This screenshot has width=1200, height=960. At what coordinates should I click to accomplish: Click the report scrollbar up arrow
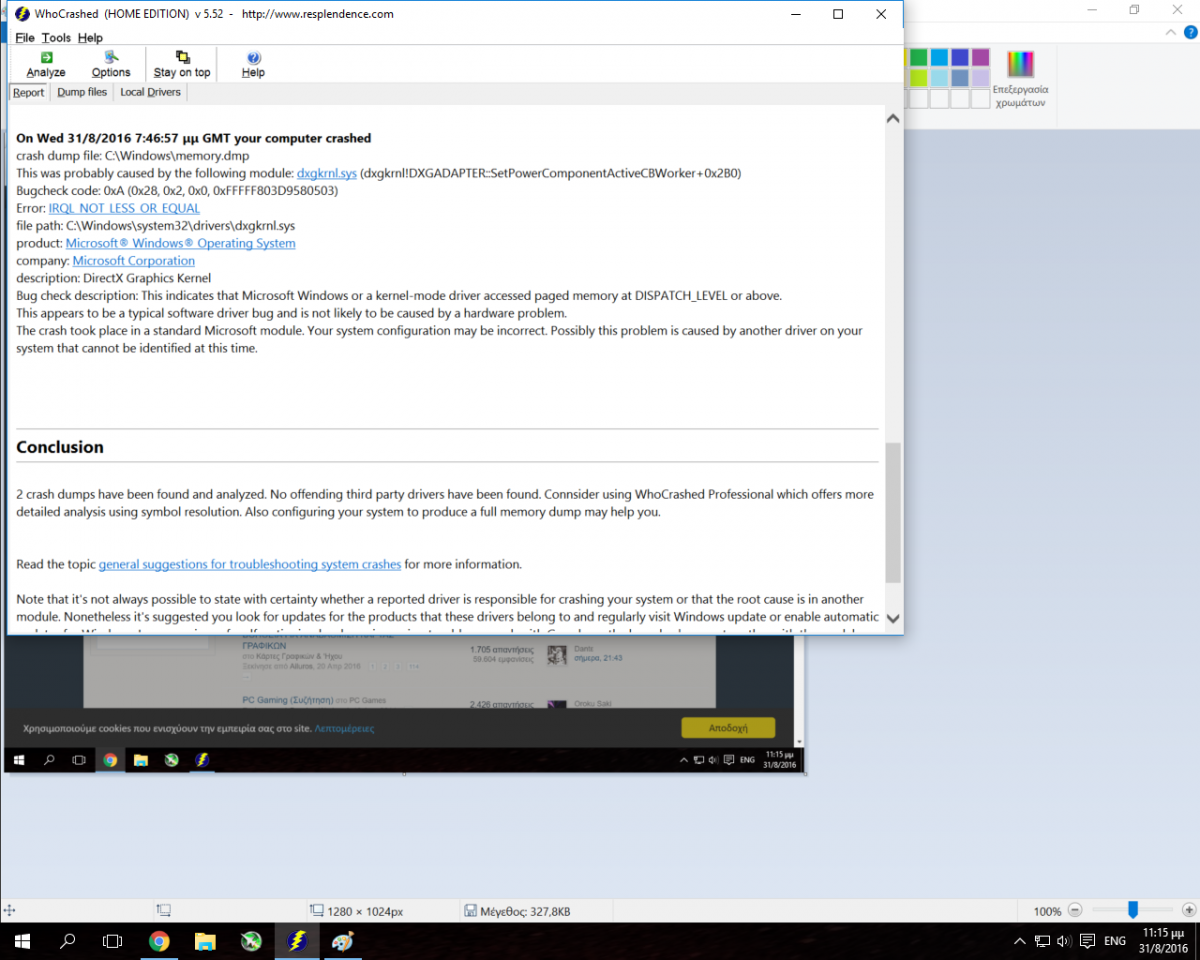[893, 118]
